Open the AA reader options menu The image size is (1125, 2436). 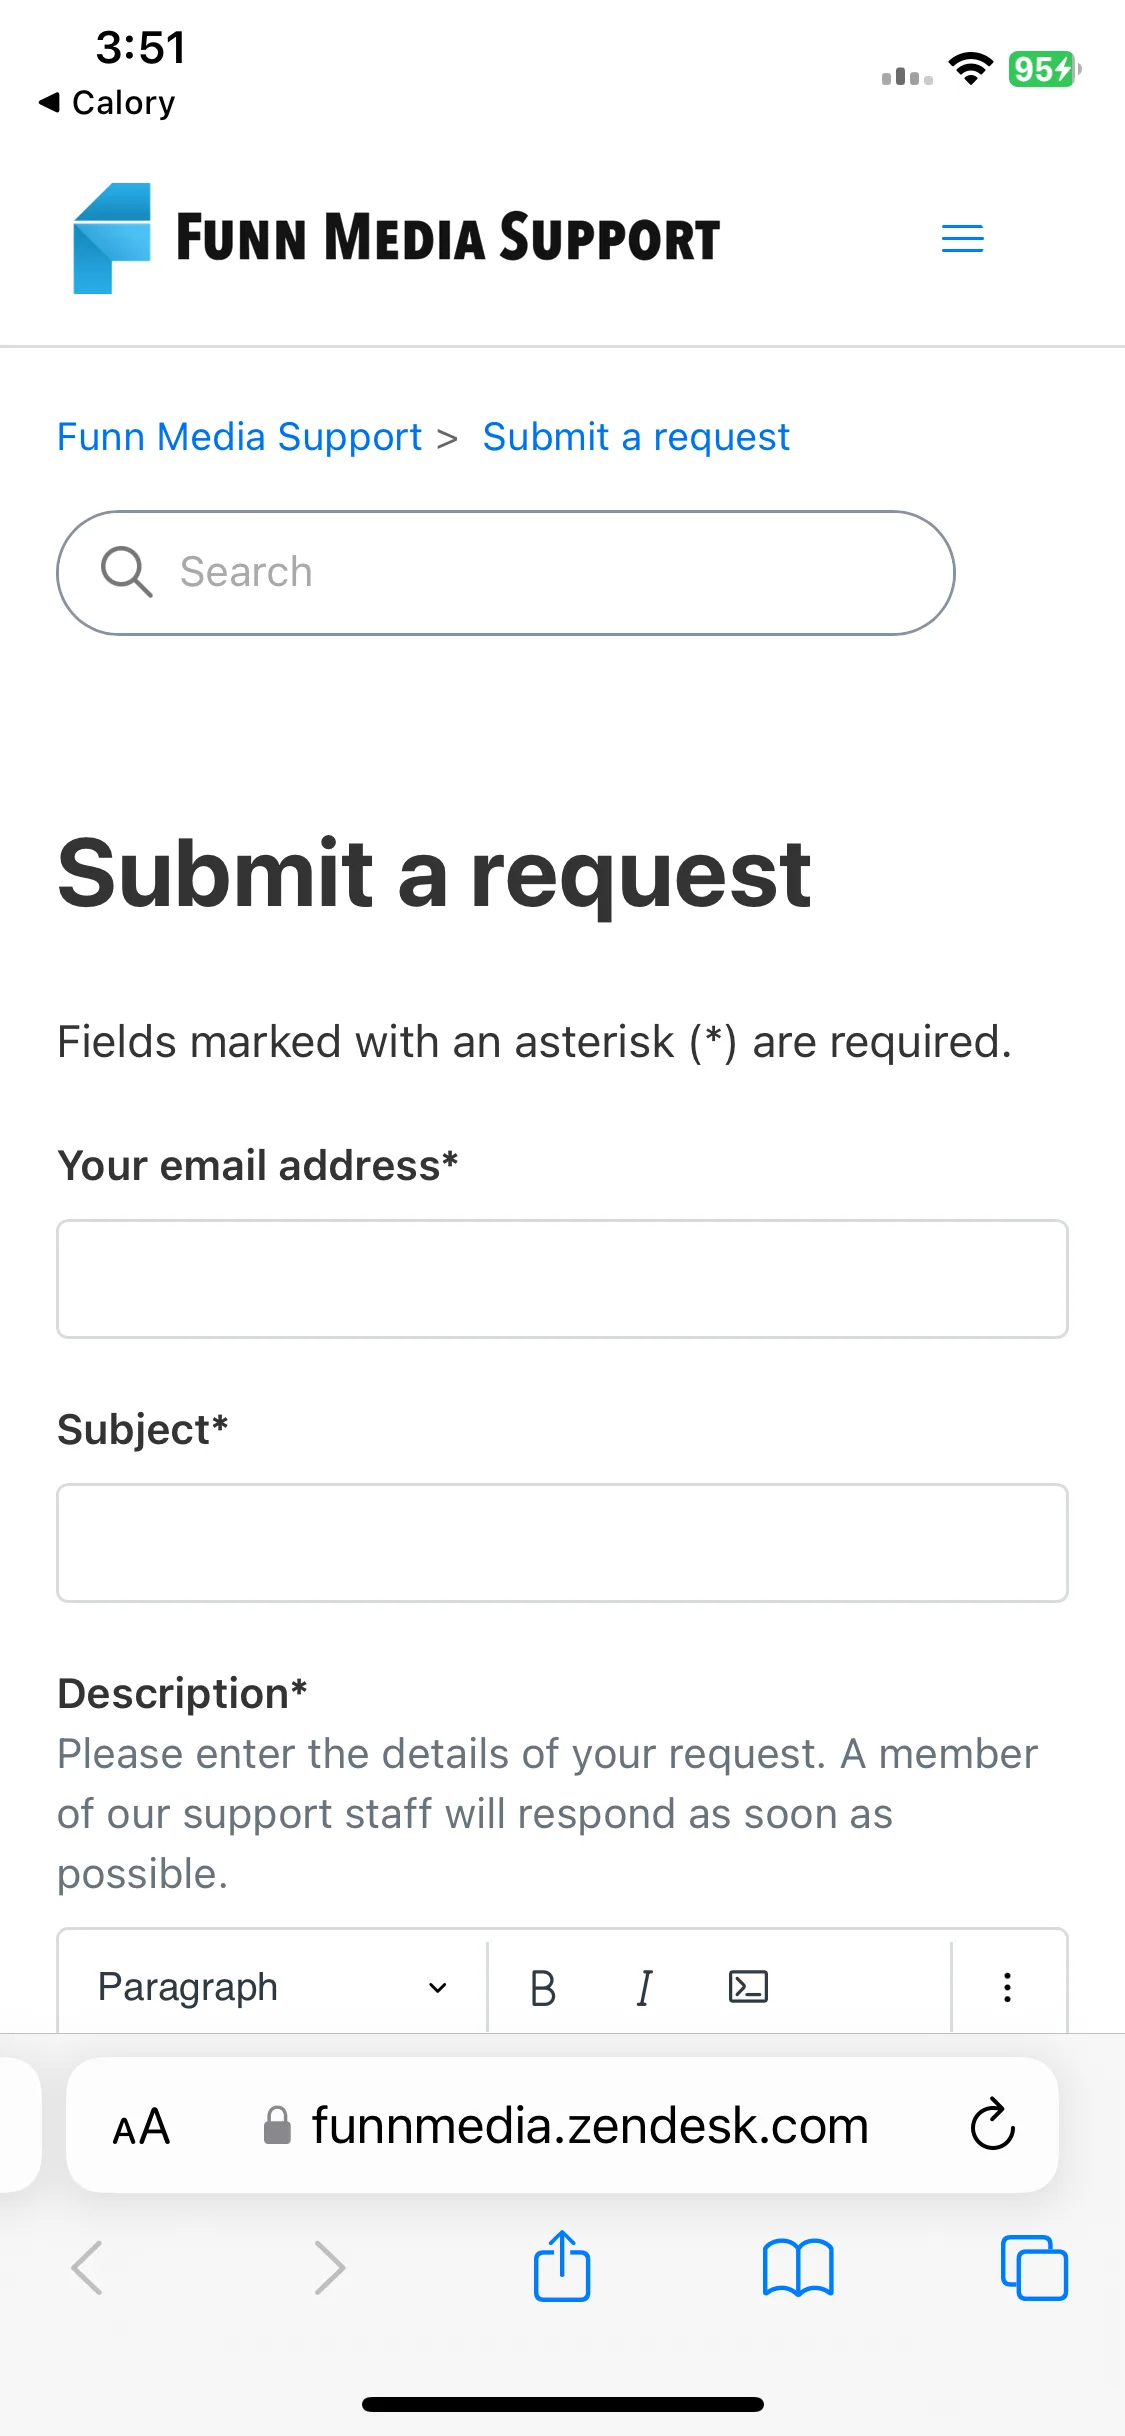141,2126
